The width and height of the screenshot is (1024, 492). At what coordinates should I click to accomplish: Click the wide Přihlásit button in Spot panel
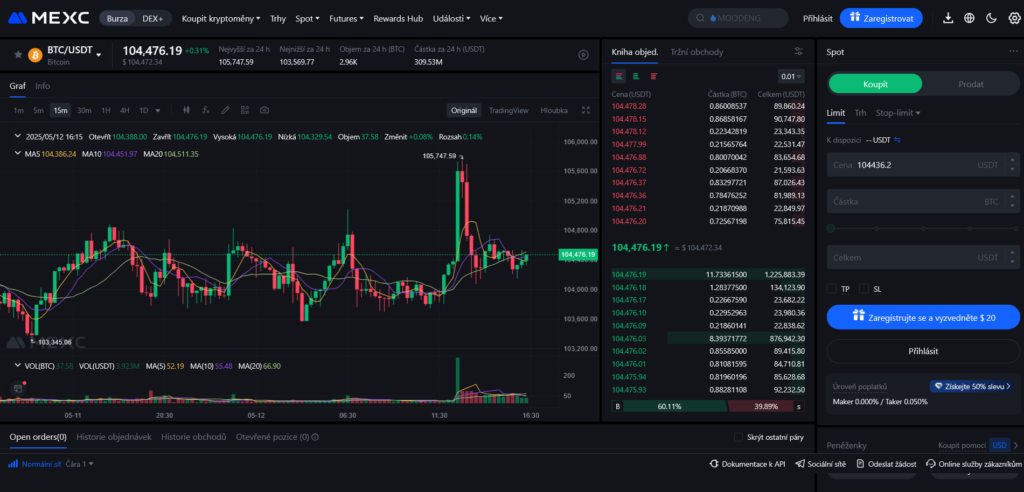point(923,351)
